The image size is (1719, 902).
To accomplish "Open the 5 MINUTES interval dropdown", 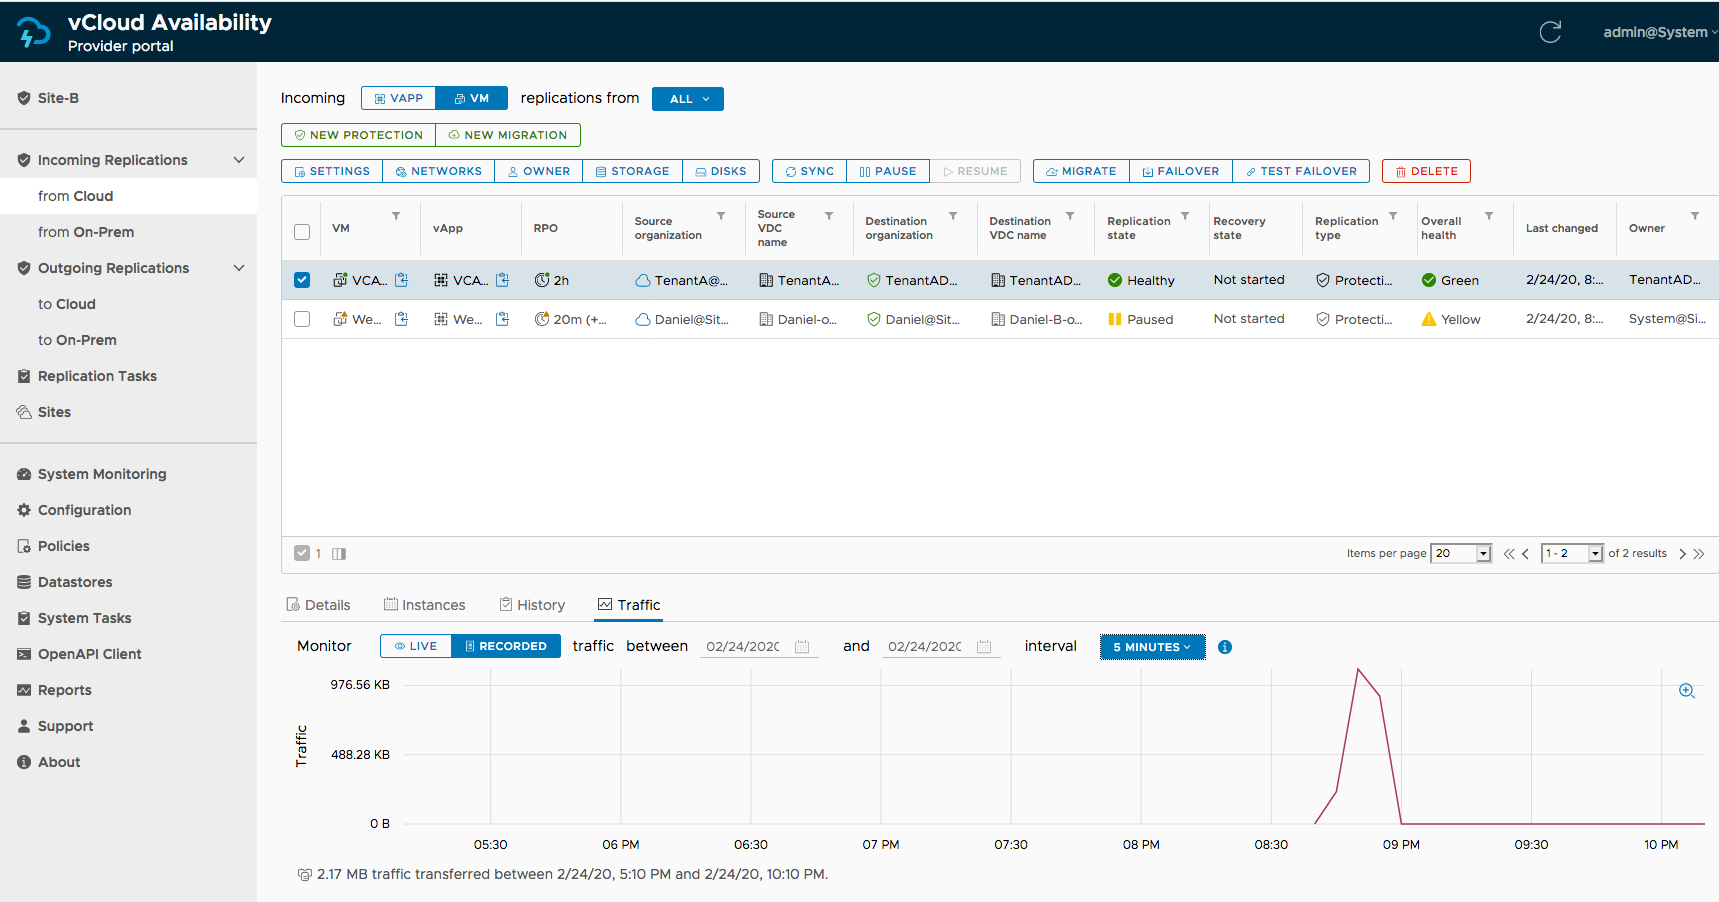I will 1152,647.
